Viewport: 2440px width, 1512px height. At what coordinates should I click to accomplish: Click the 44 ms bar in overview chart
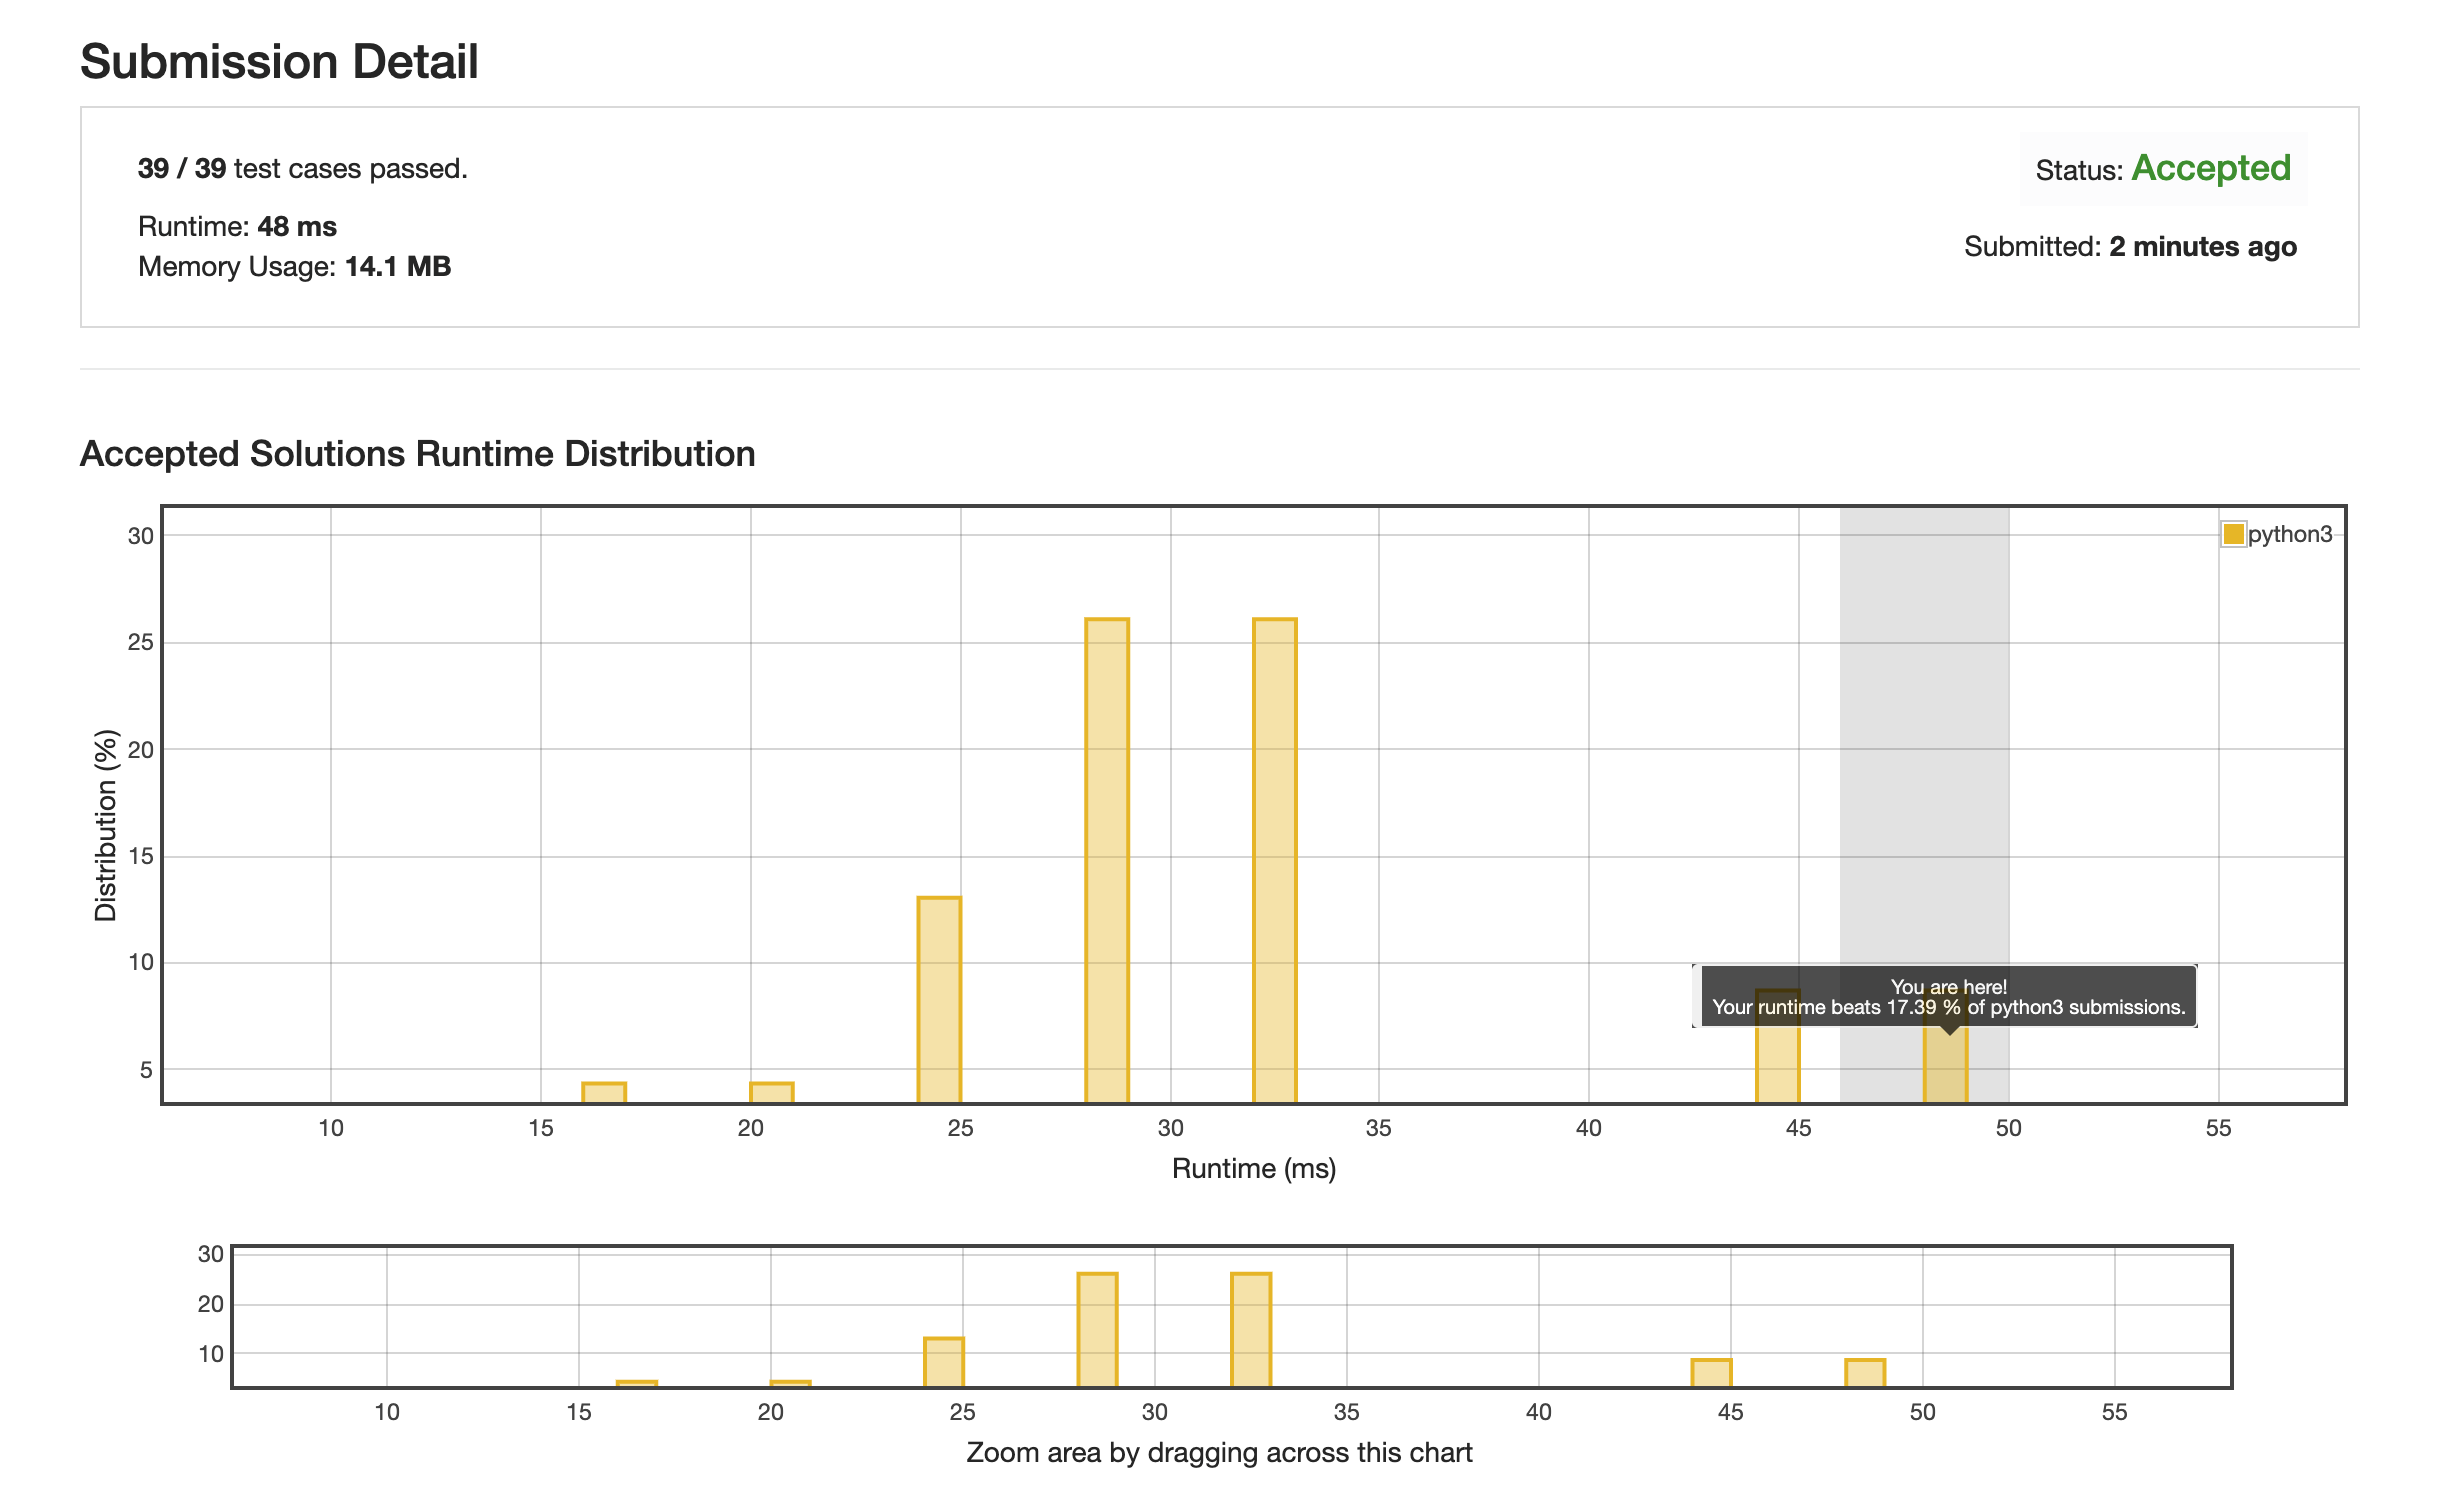(x=1711, y=1372)
